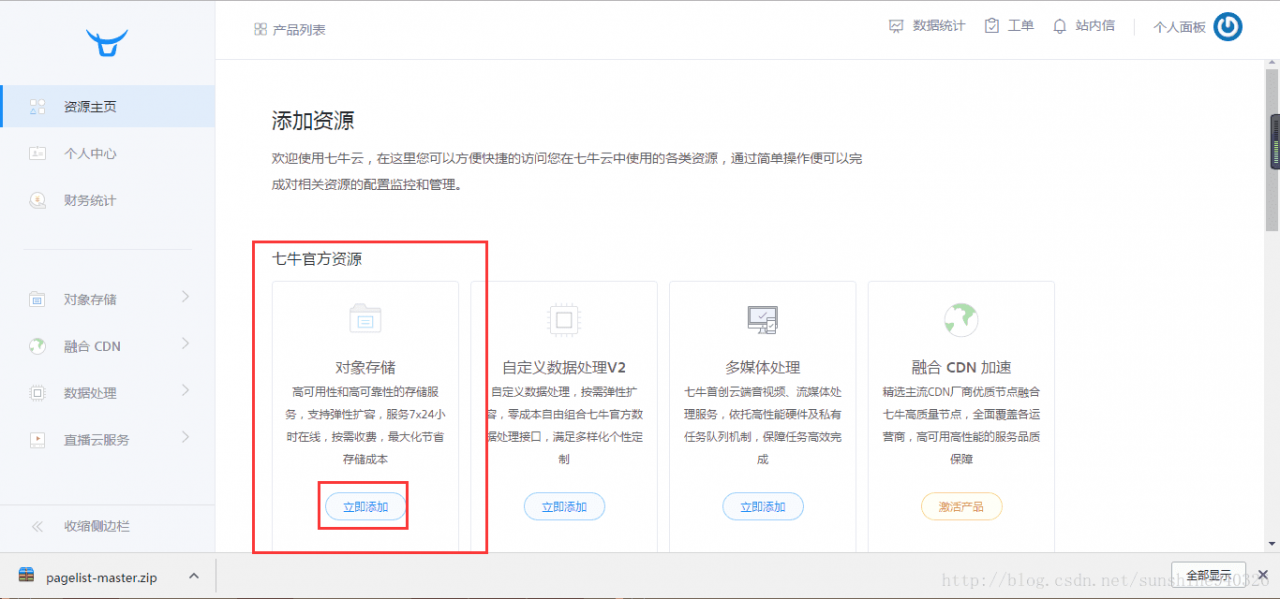Click the 对象存储 card folder icon
Viewport: 1280px width, 599px height.
coord(365,319)
